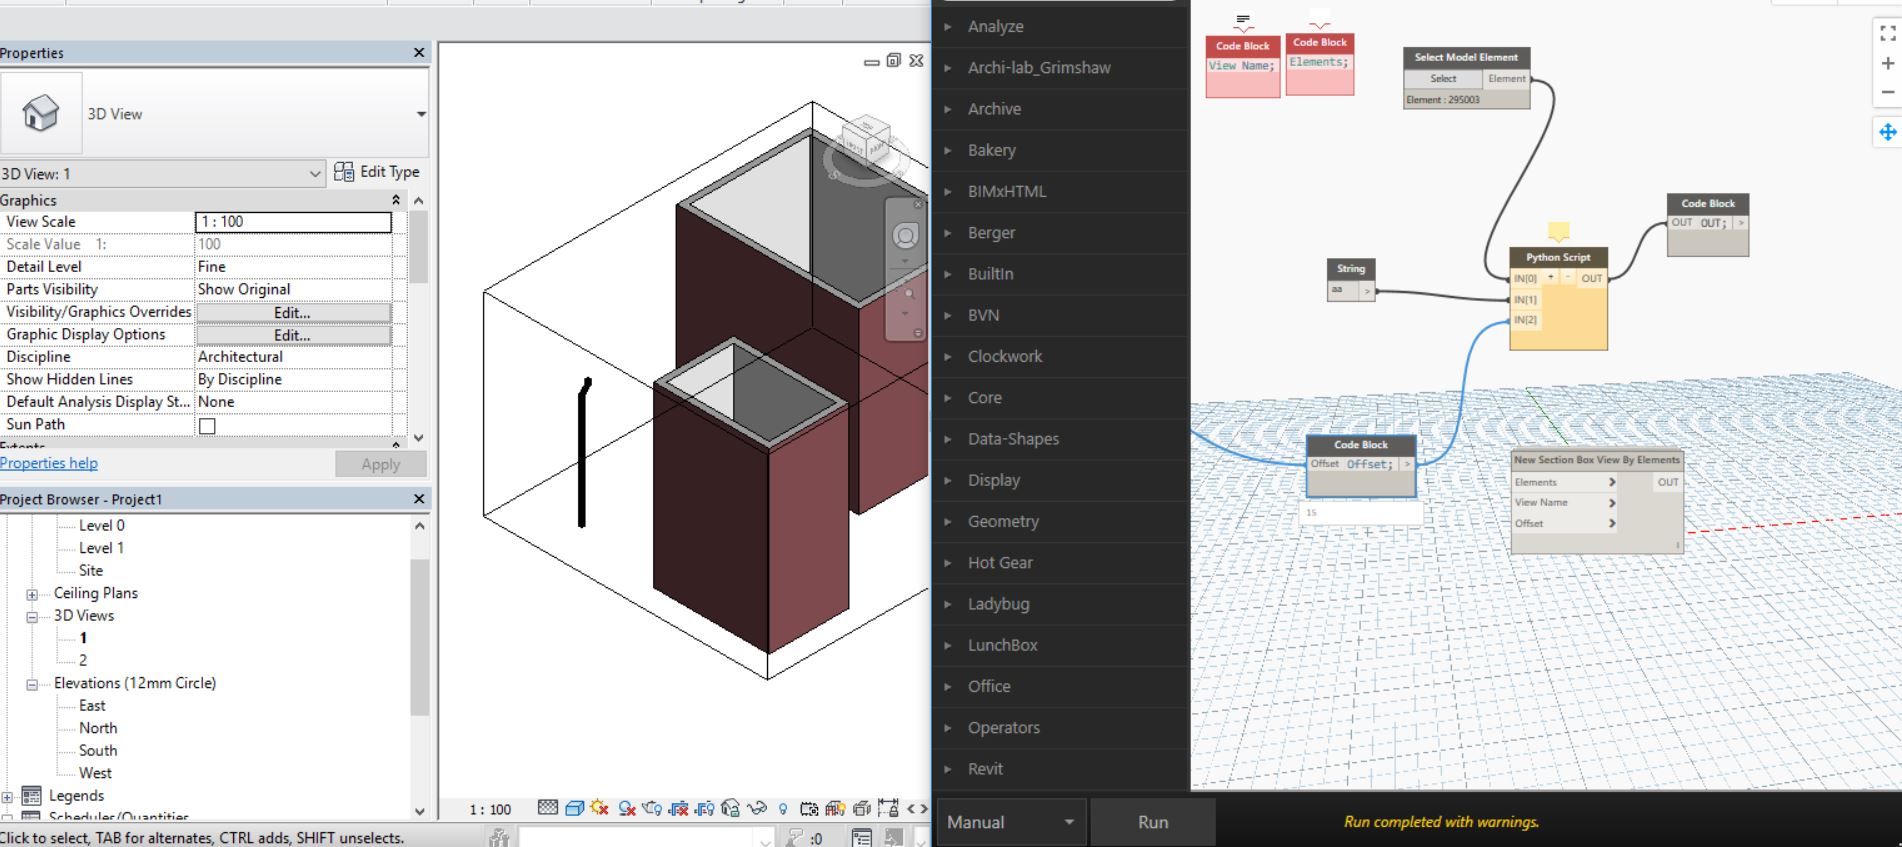This screenshot has width=1902, height=847.
Task: Toggle Sun Path icon in view bar
Action: click(x=599, y=808)
